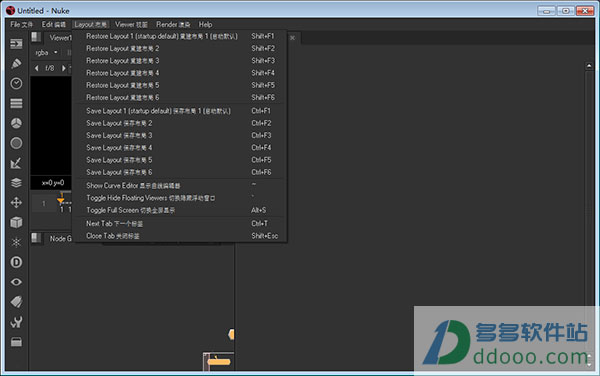Open the Keyer nodes icon
Screen dimensions: 600x376
coord(16,163)
